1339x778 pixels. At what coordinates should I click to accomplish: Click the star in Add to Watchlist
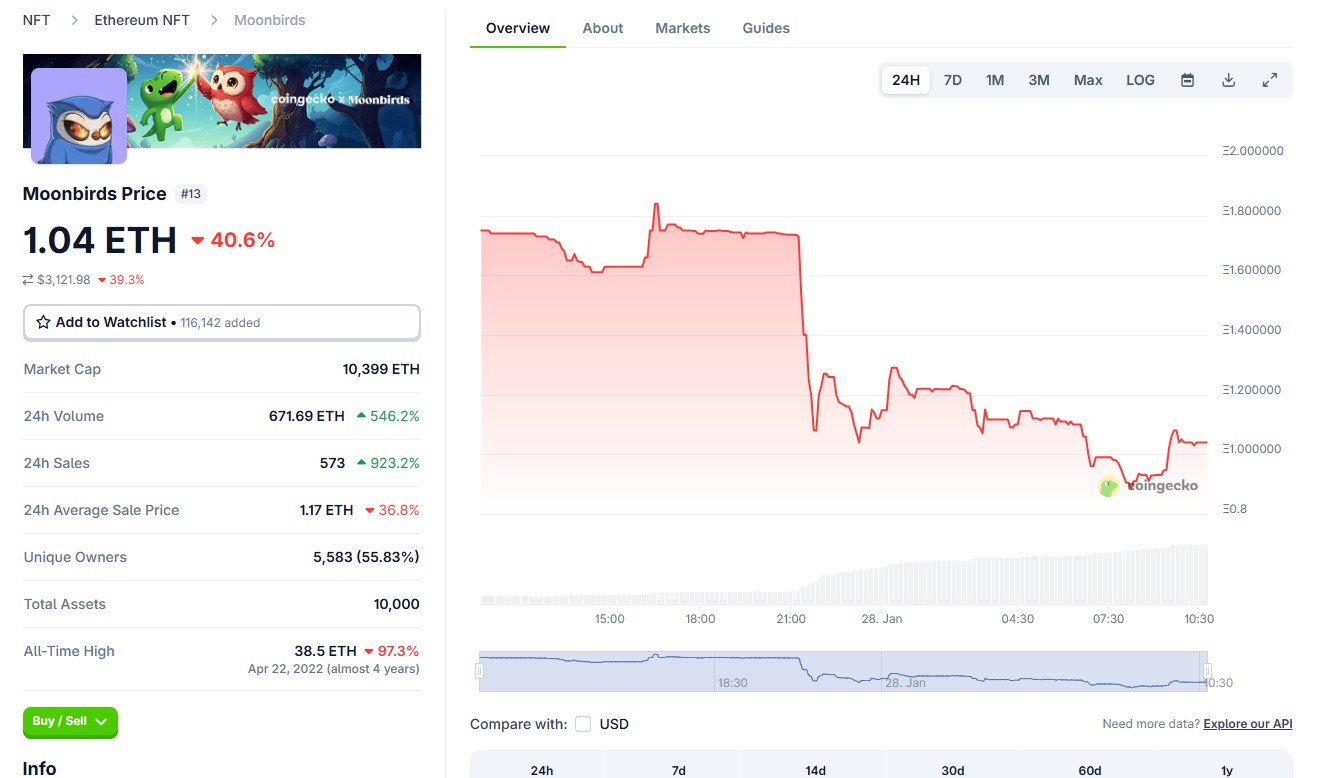(x=42, y=322)
